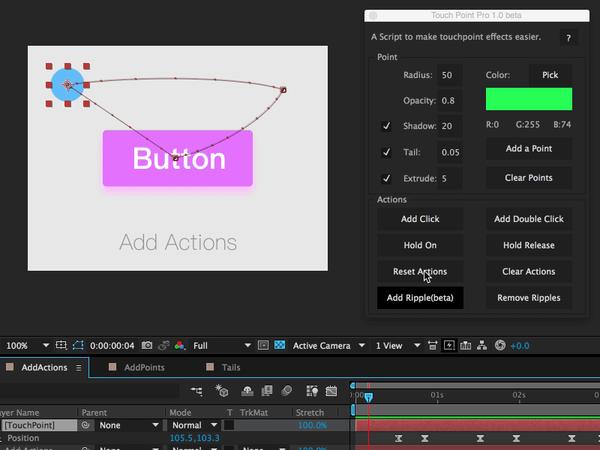600x450 pixels.
Task: Open the Choose grid and guide options icon
Action: [61, 346]
